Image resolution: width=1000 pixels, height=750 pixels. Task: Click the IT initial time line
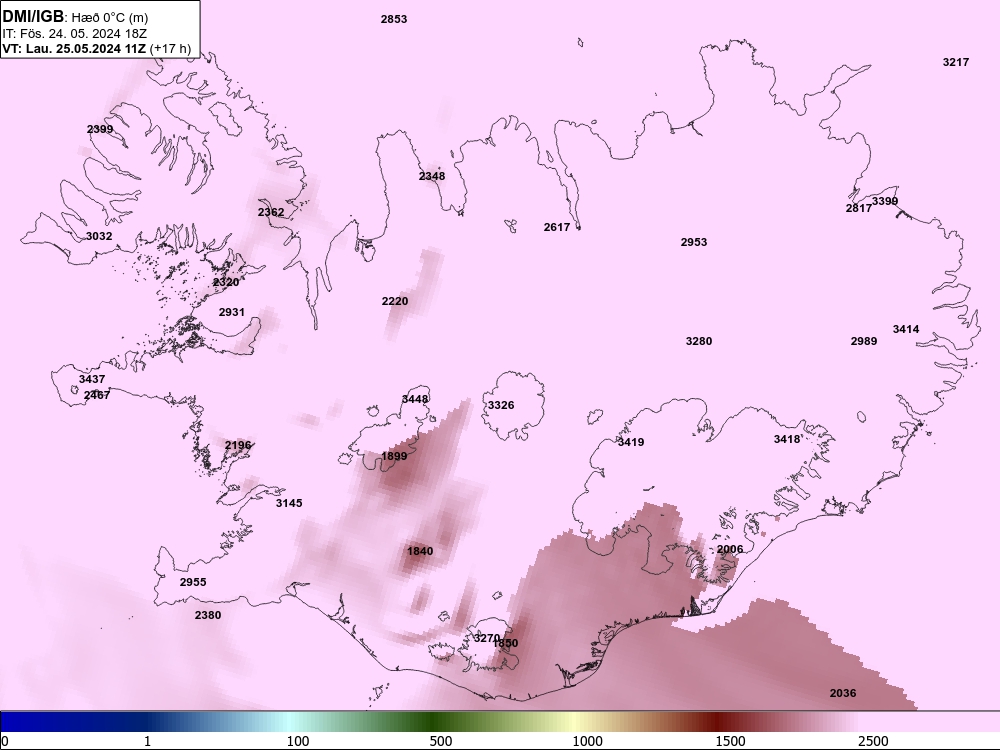click(75, 33)
